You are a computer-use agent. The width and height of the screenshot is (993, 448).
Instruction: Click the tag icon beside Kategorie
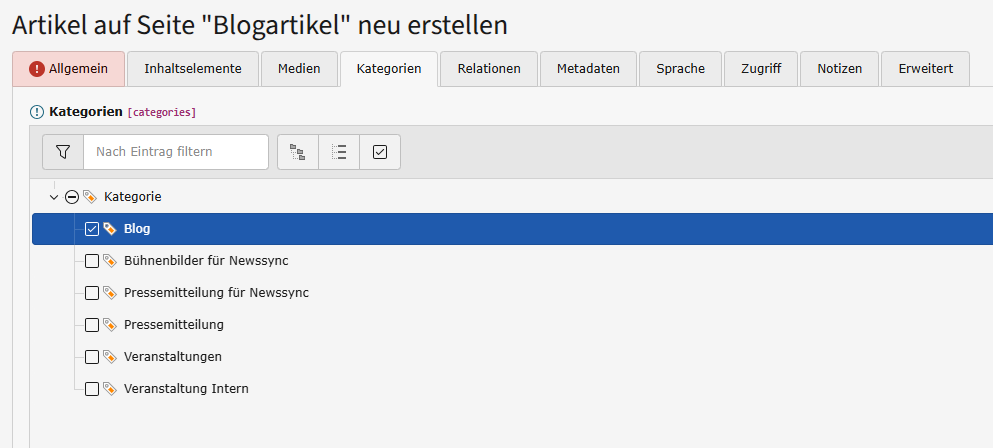click(x=90, y=196)
